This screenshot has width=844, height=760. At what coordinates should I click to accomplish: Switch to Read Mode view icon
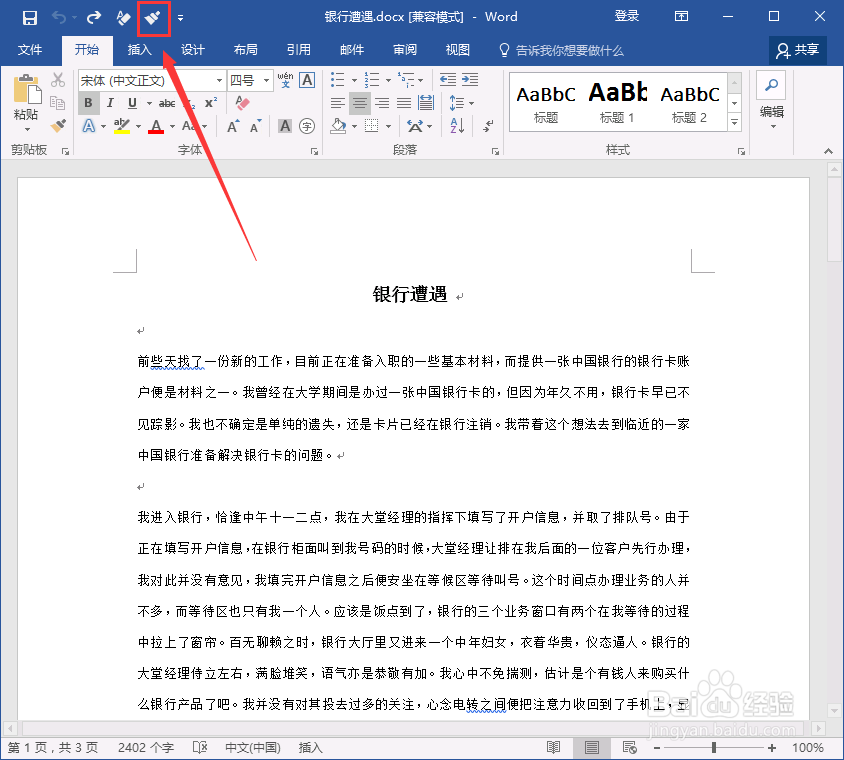[x=553, y=747]
